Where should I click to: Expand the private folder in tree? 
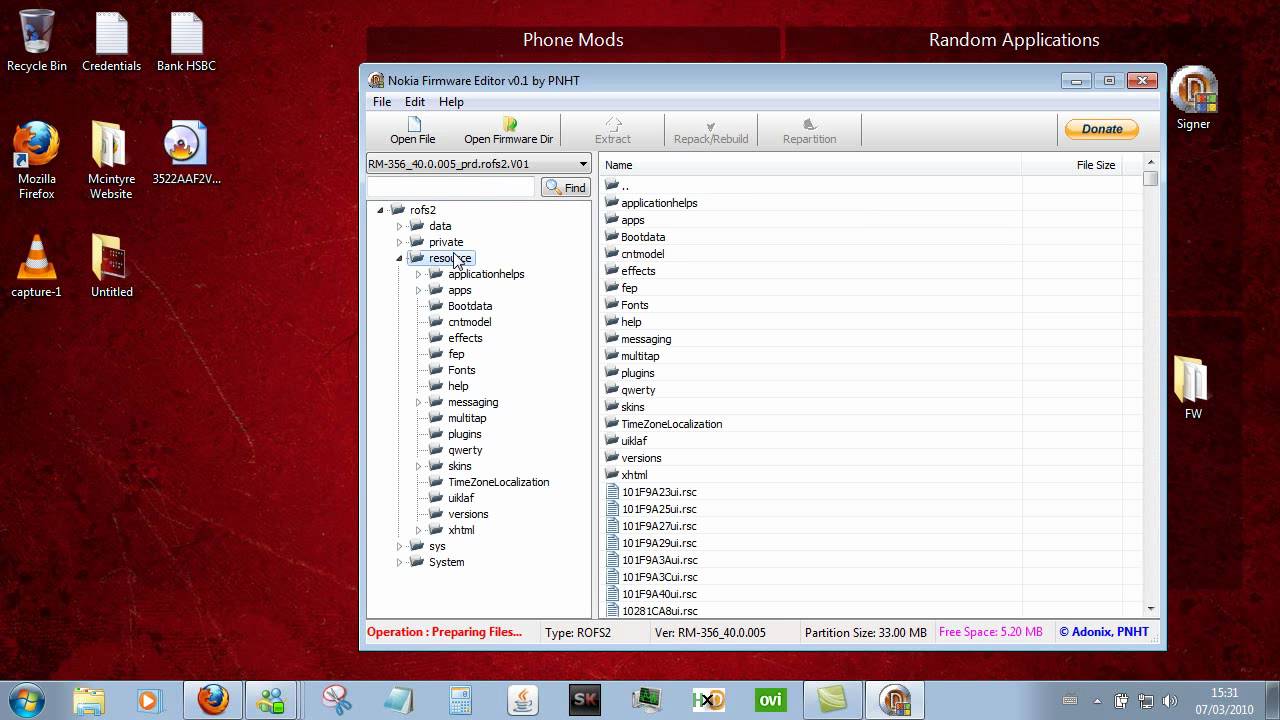pos(399,242)
